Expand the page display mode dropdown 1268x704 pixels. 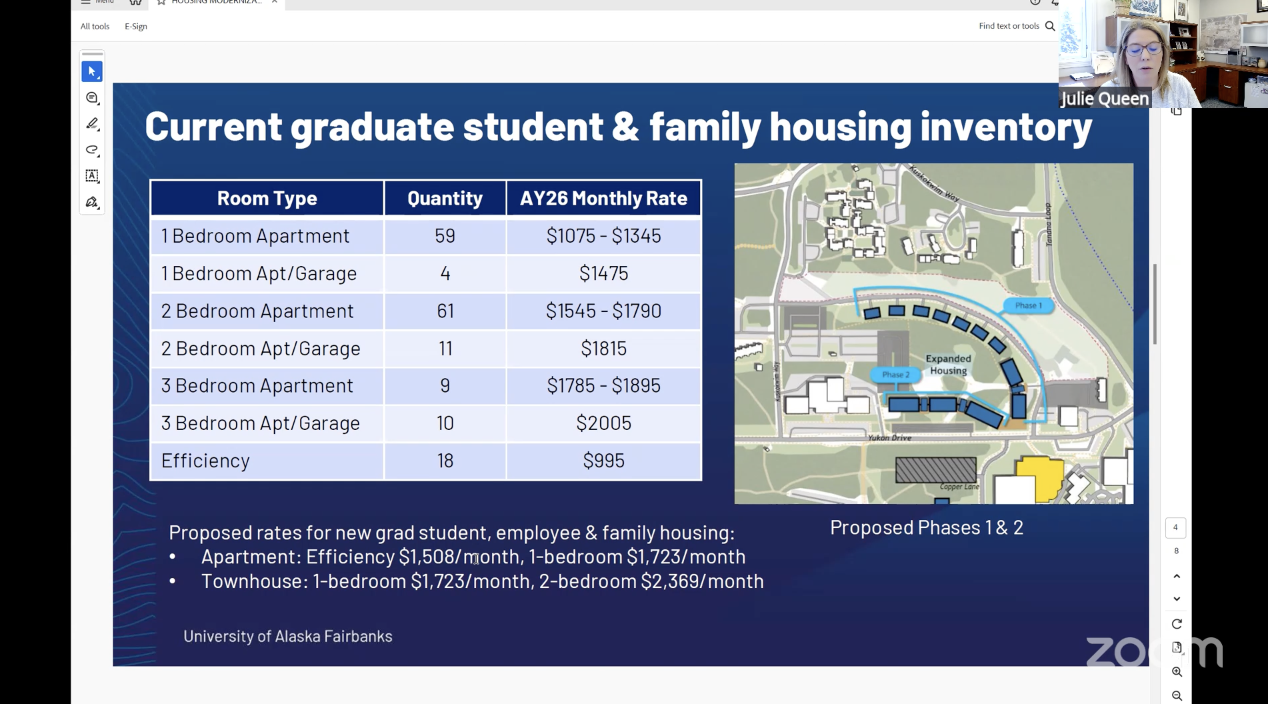click(1177, 647)
